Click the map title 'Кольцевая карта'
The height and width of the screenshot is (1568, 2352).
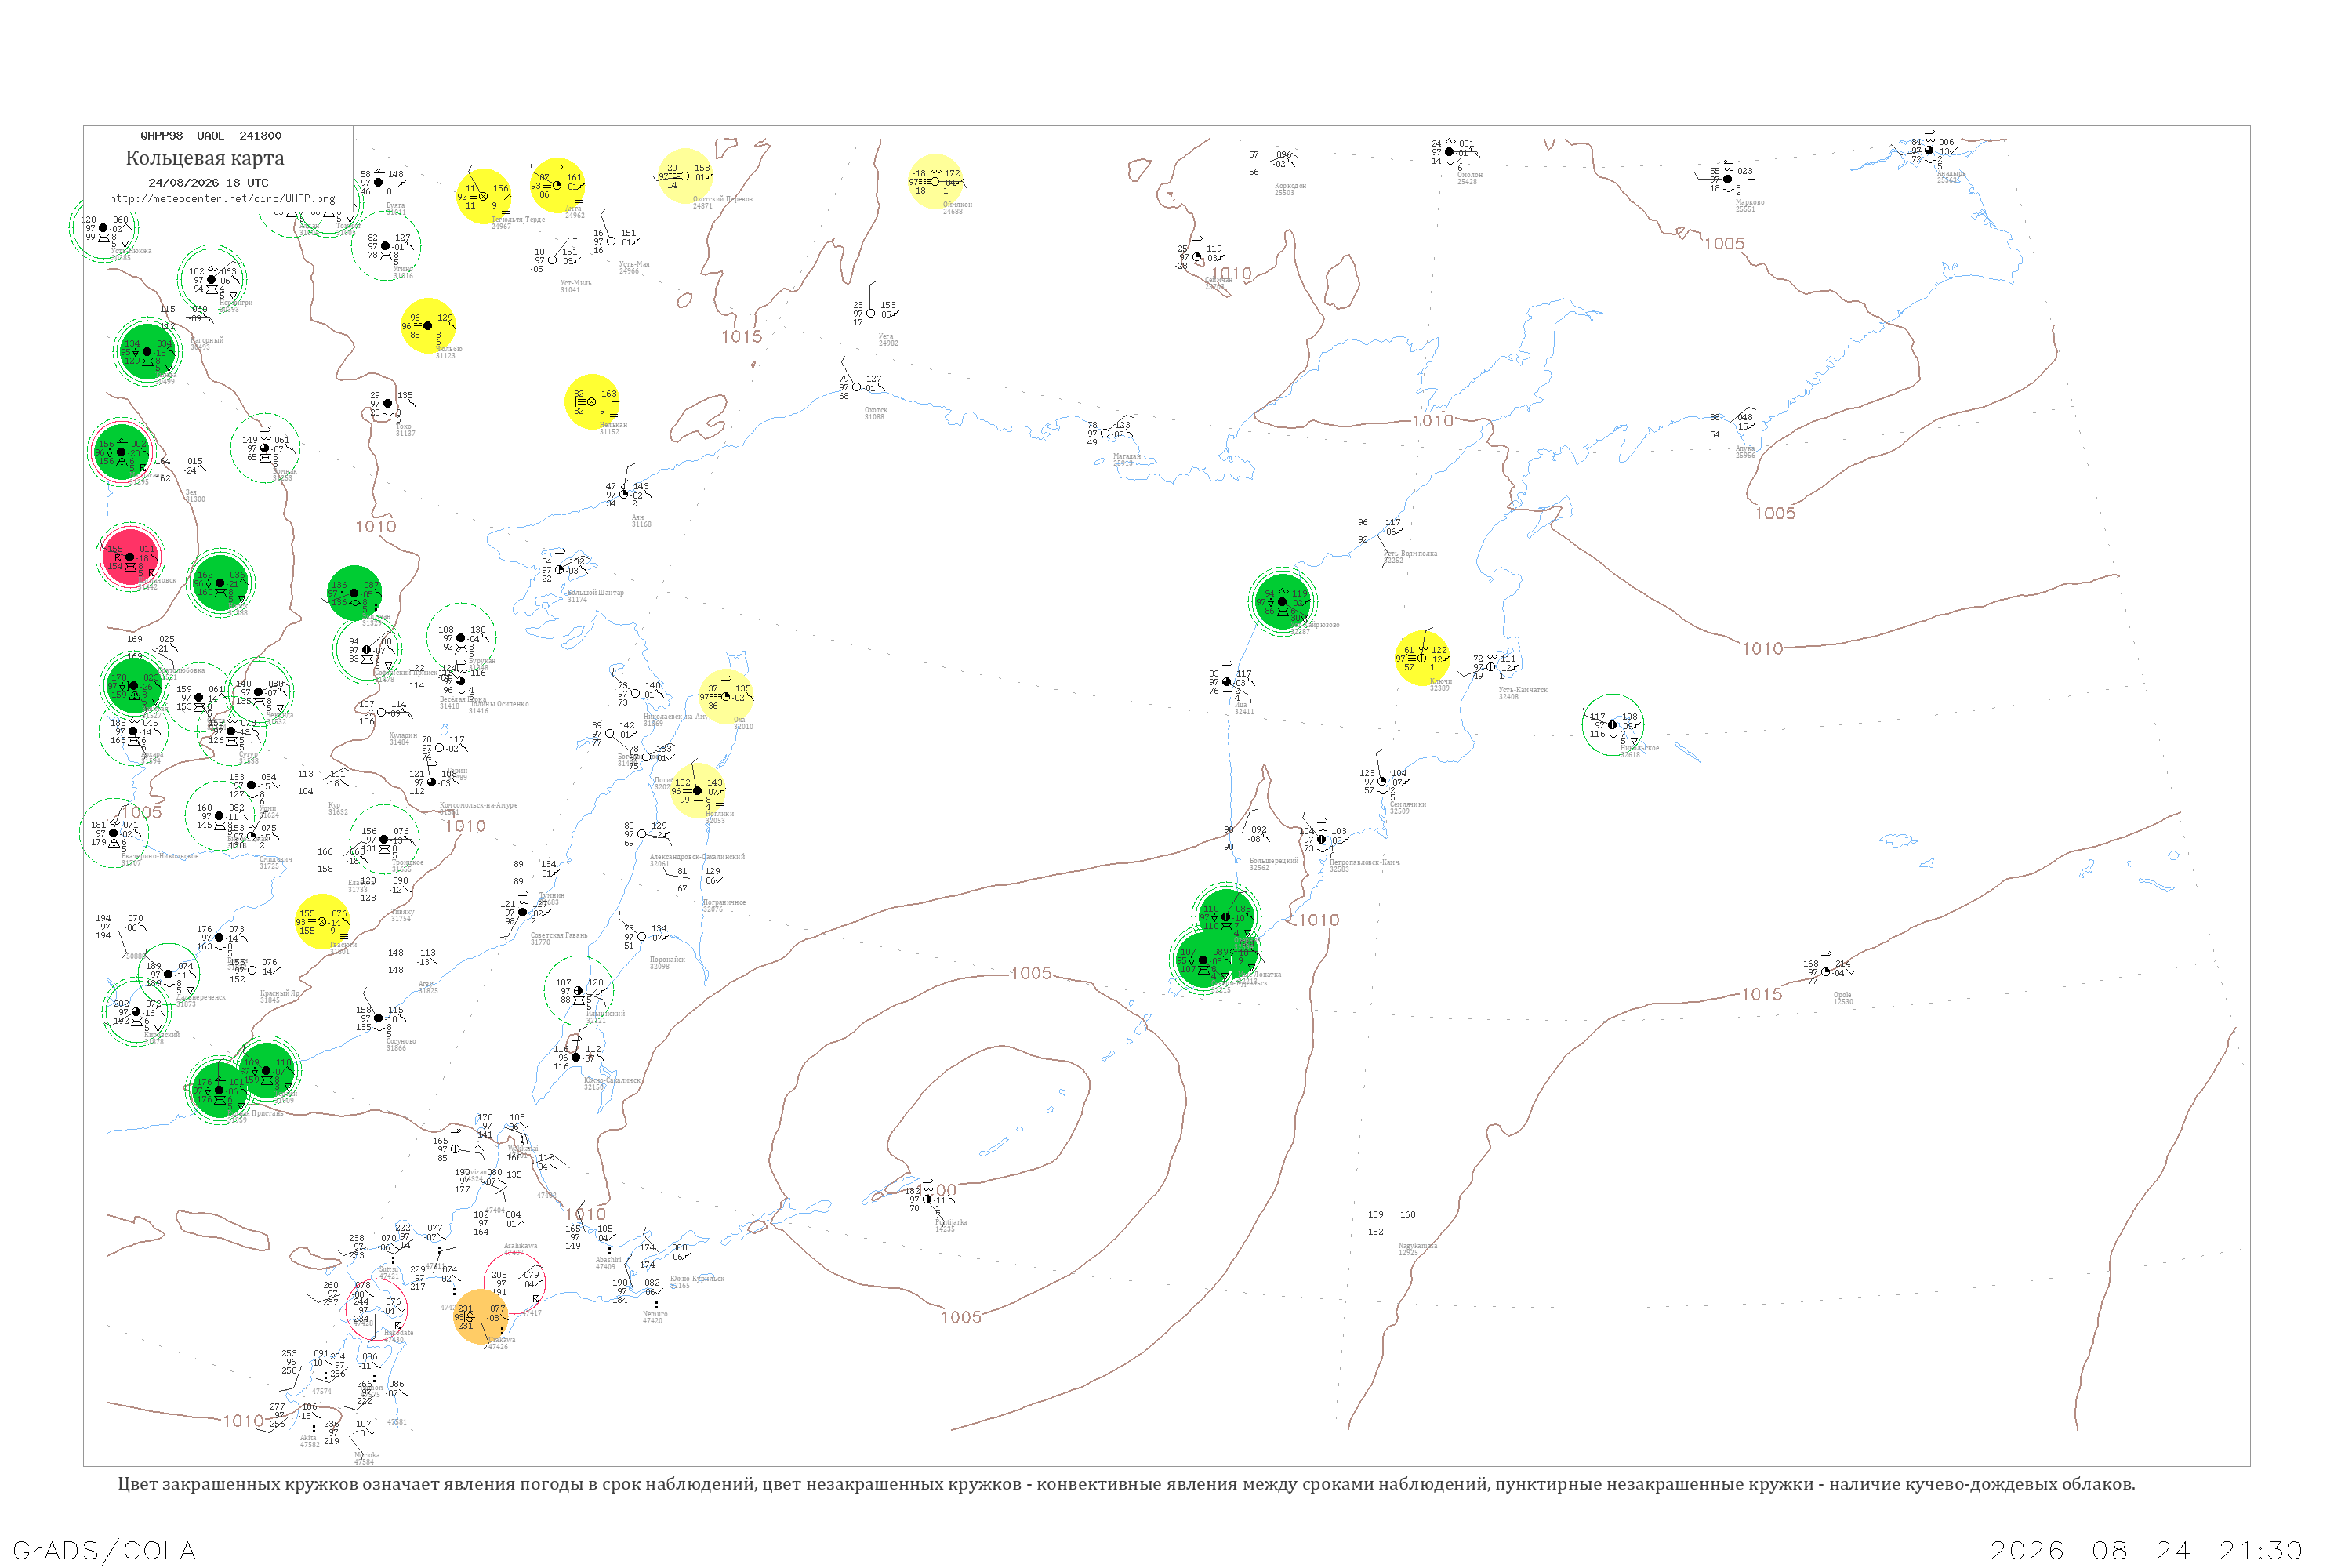(x=205, y=158)
